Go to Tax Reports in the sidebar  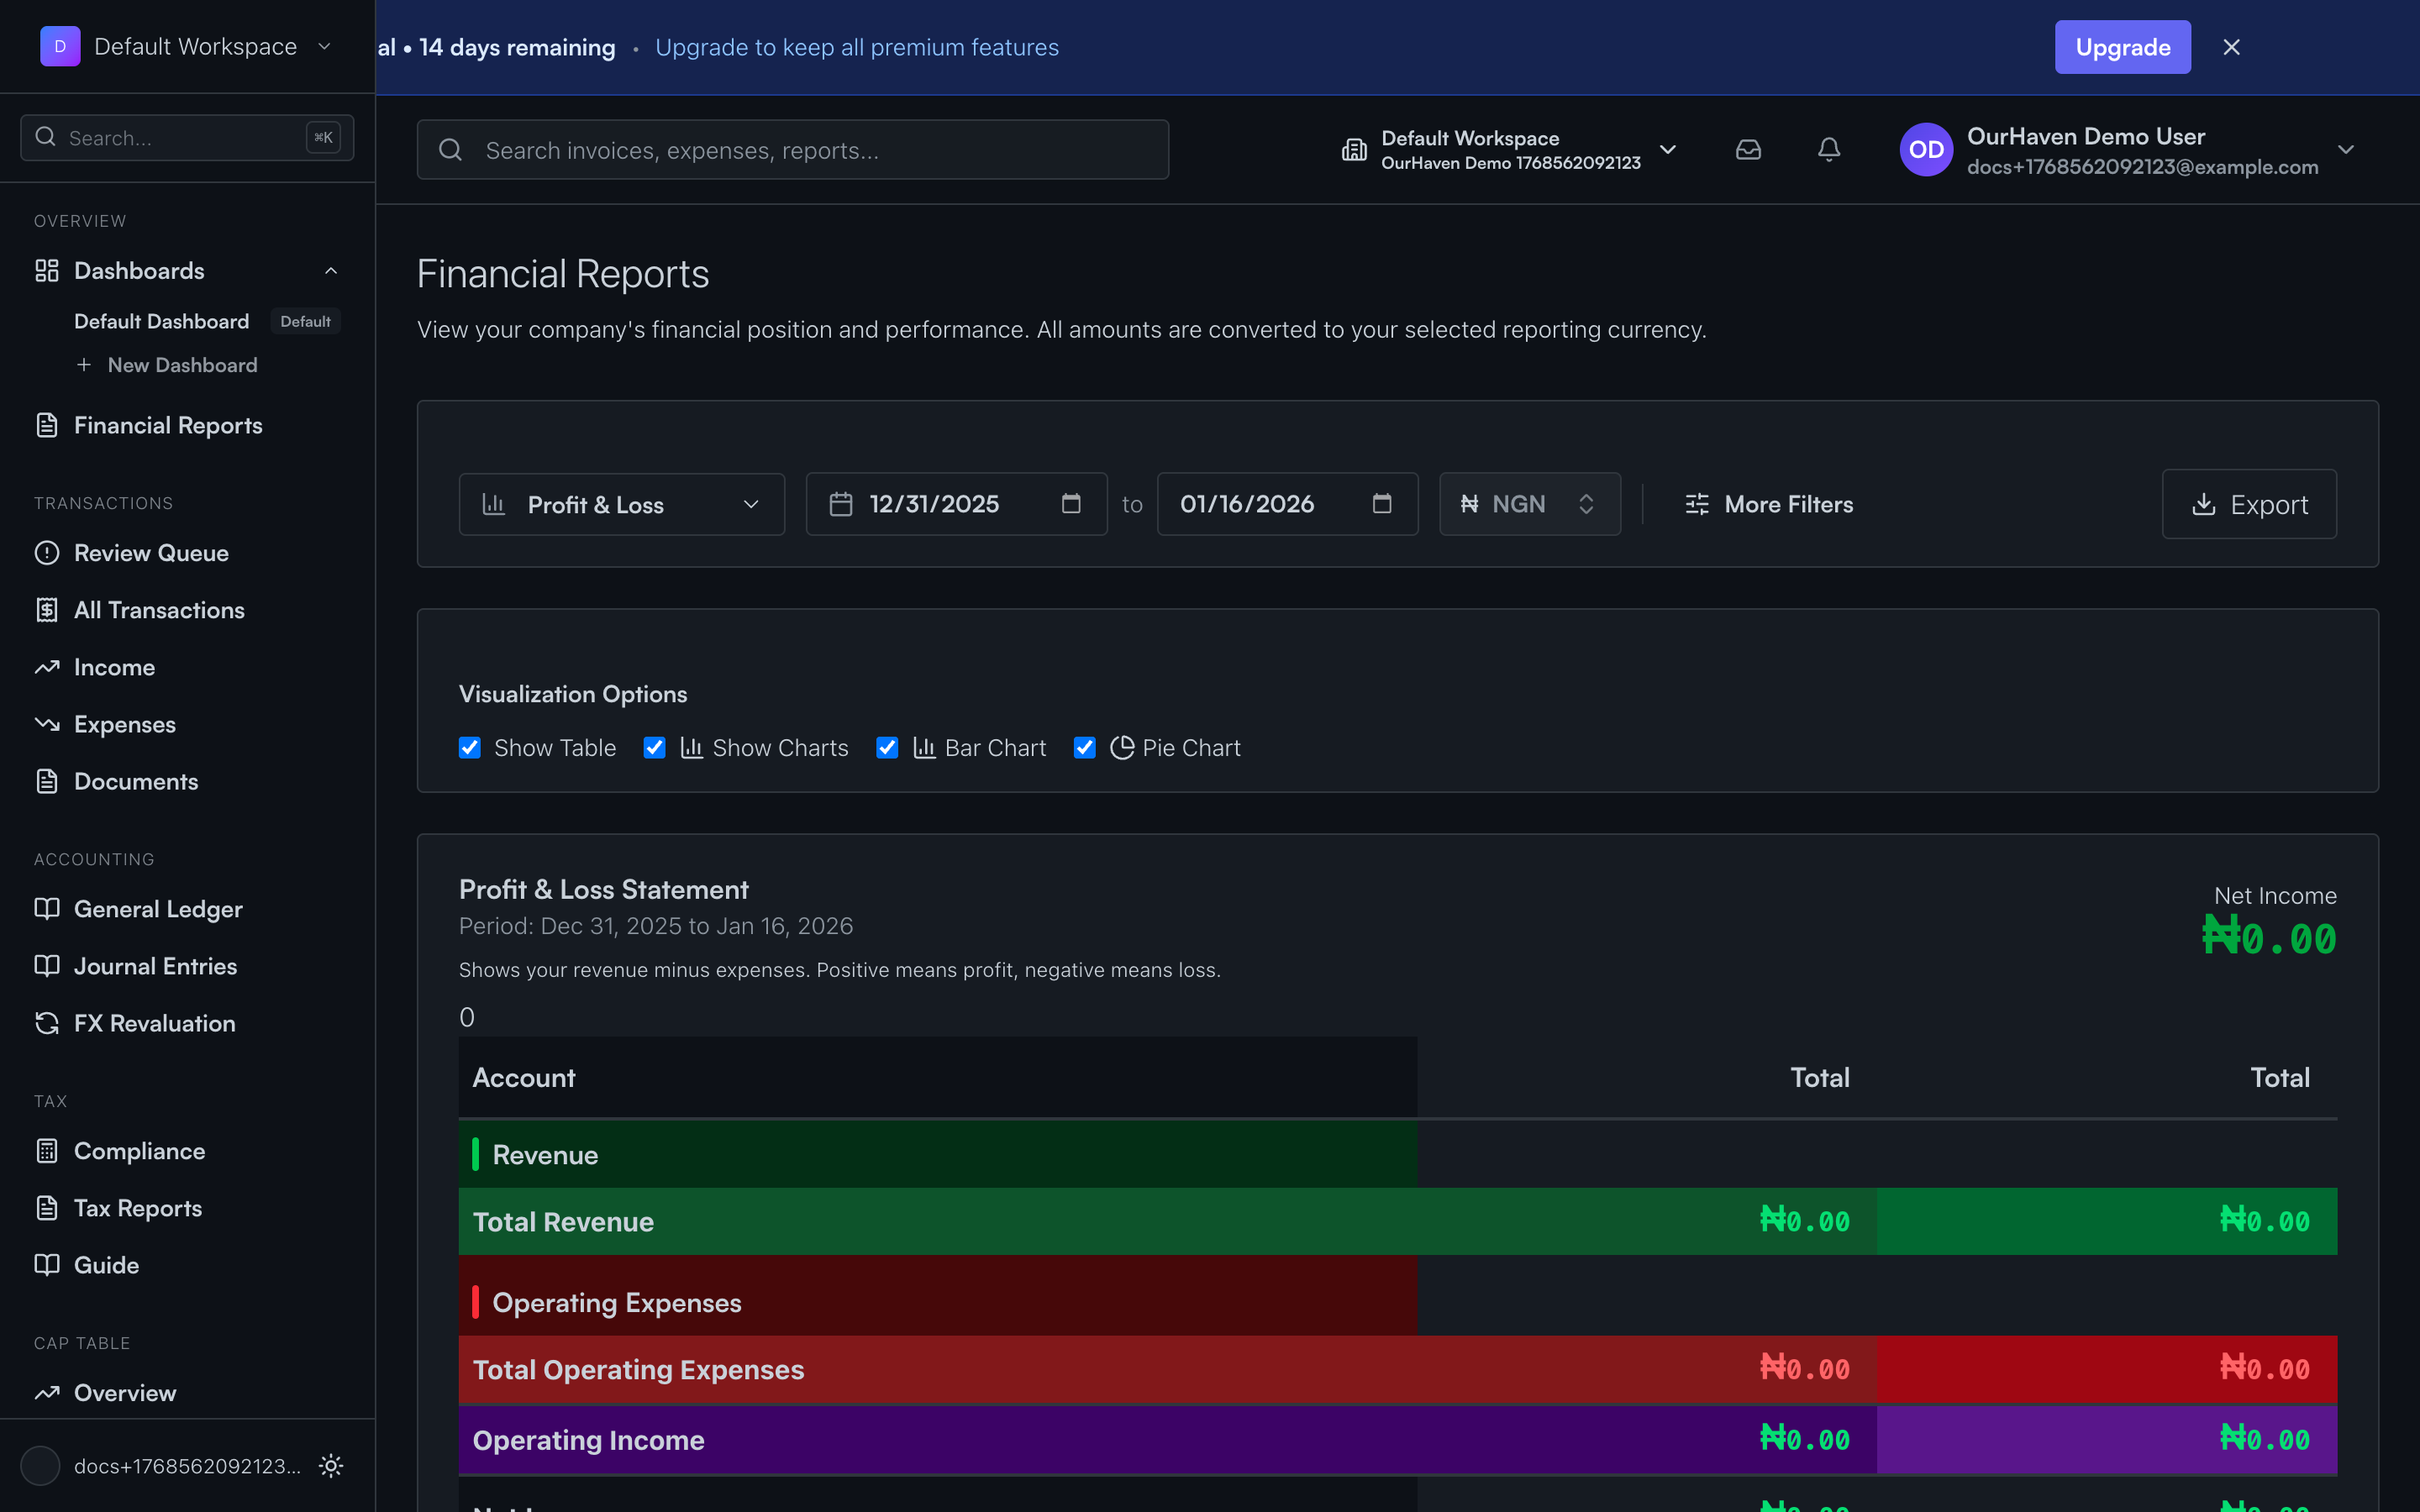pos(140,1207)
